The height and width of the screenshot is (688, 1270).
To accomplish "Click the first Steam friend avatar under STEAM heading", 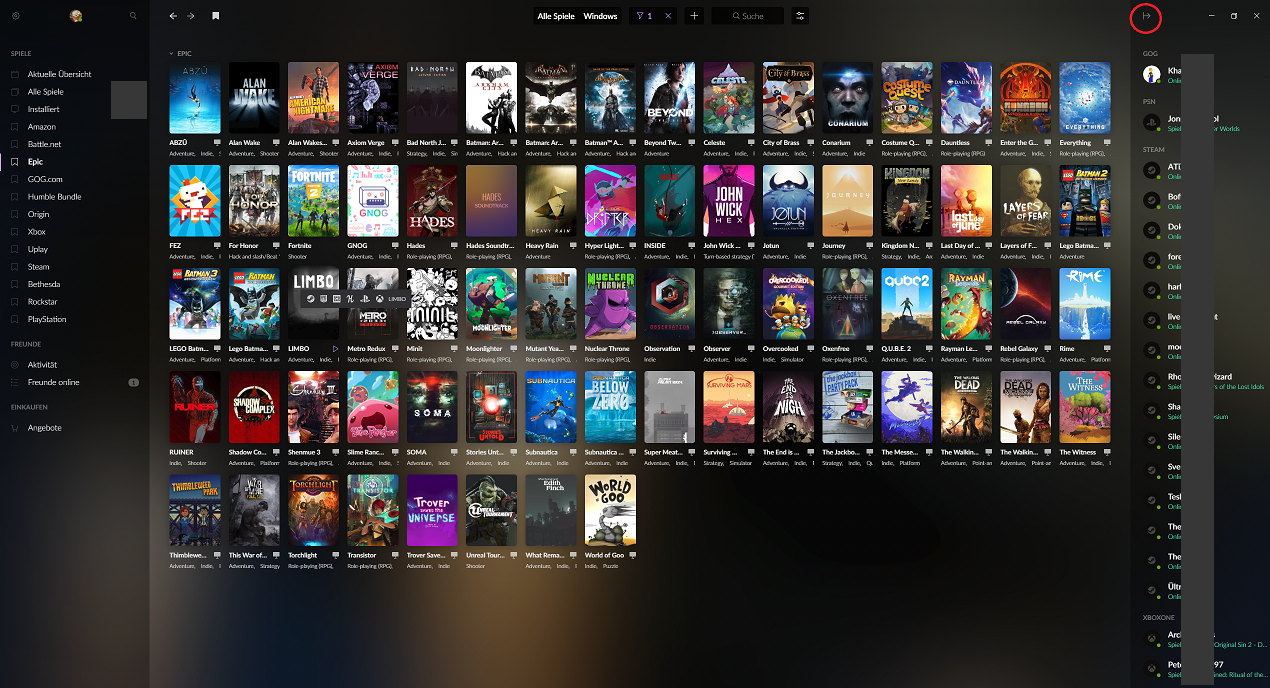I will coord(1152,170).
